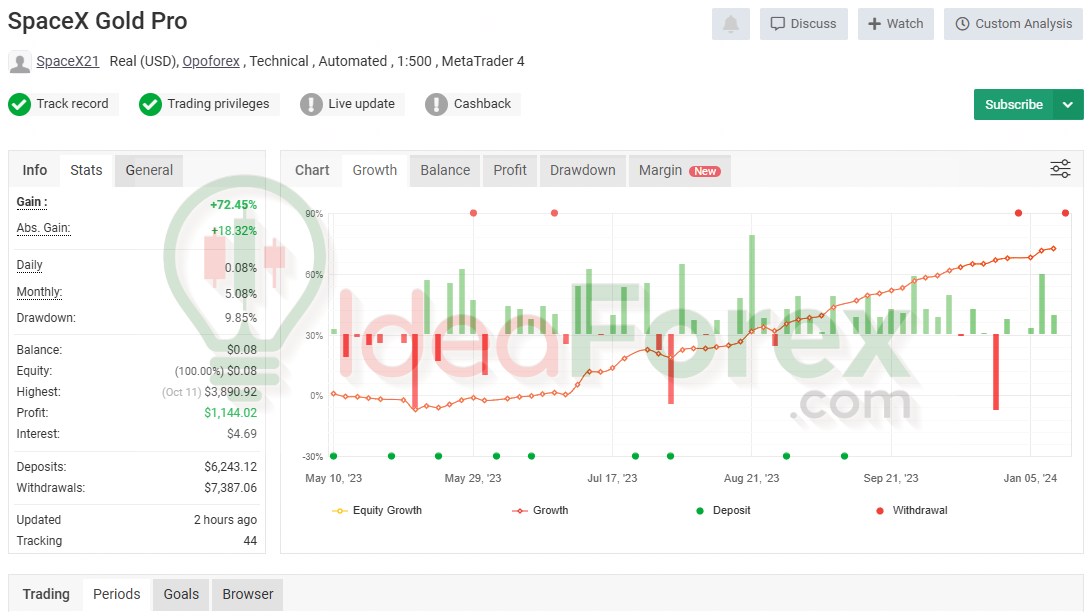Open Opoforex broker link
The height and width of the screenshot is (612, 1092).
click(211, 61)
